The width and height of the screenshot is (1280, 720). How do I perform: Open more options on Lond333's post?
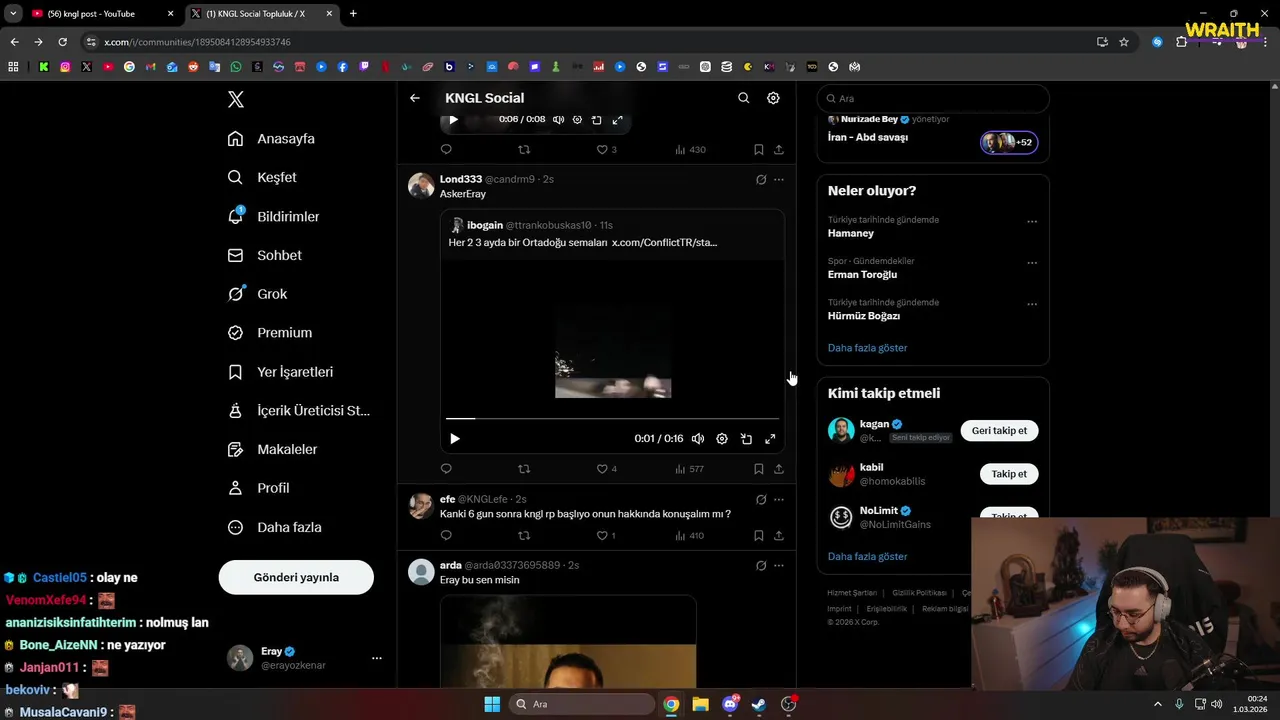(779, 179)
